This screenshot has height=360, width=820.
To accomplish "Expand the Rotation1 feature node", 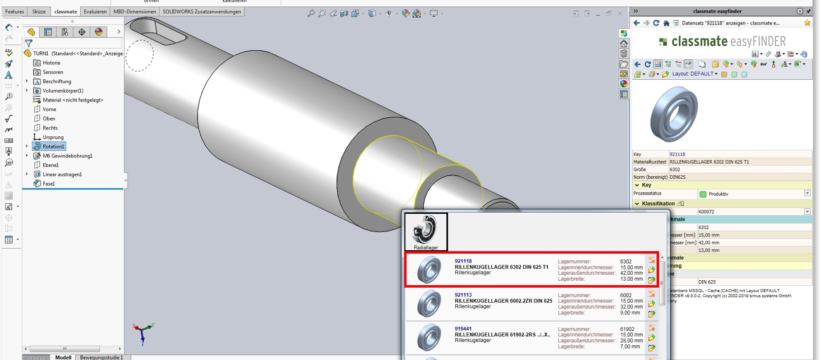I will pos(27,146).
